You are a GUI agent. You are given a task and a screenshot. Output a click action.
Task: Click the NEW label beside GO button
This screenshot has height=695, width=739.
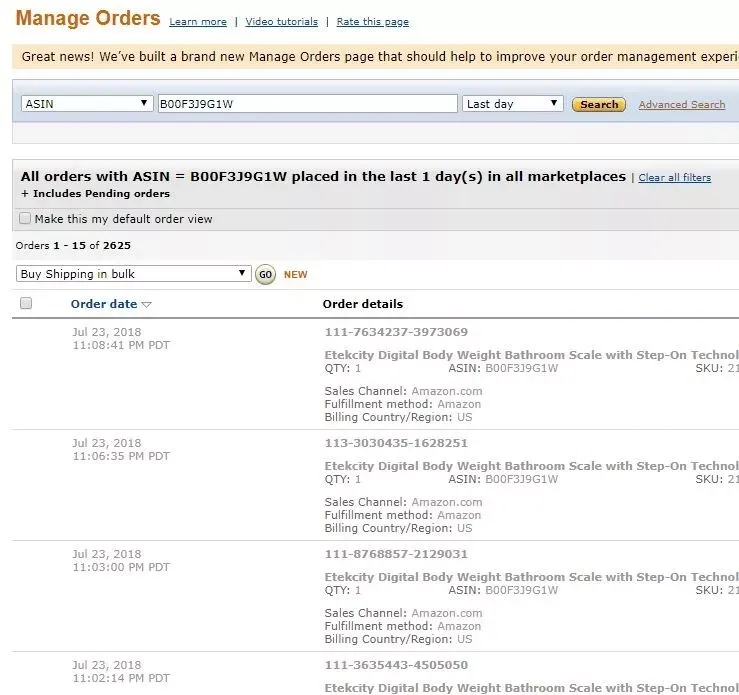click(x=296, y=275)
